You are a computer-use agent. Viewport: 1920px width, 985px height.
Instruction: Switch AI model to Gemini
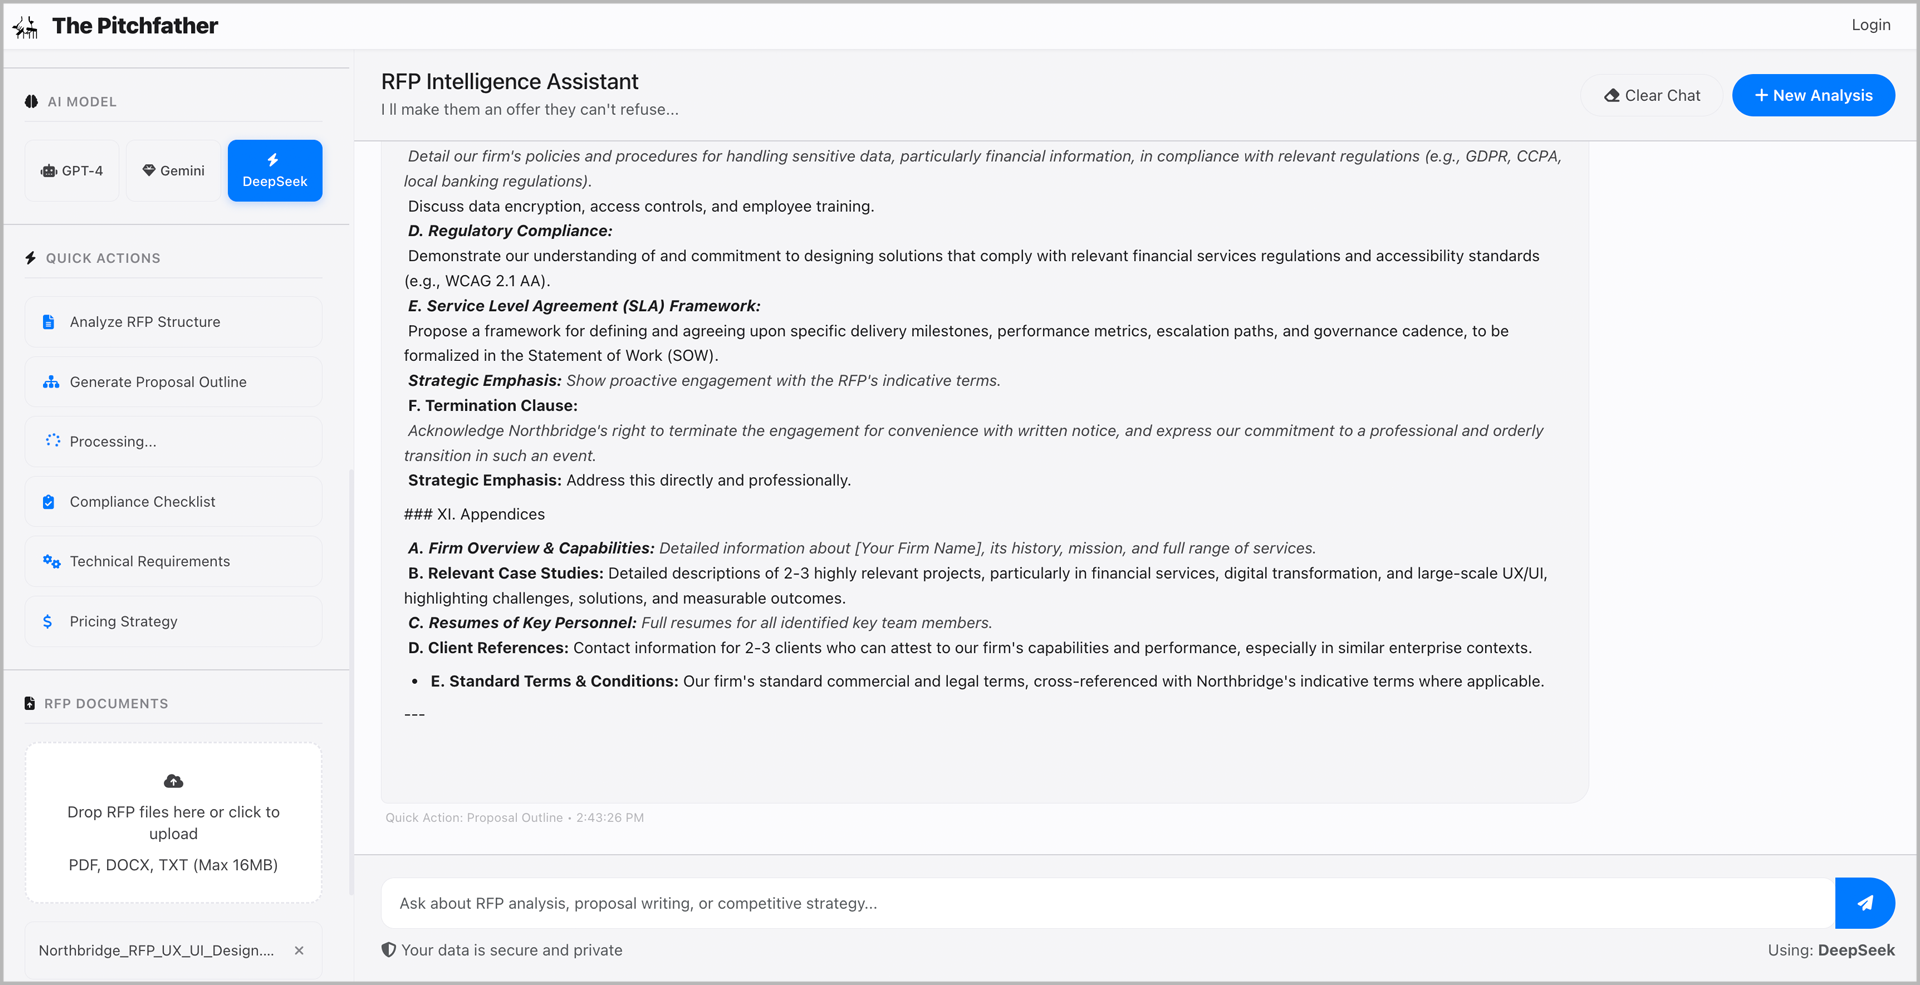pyautogui.click(x=173, y=171)
